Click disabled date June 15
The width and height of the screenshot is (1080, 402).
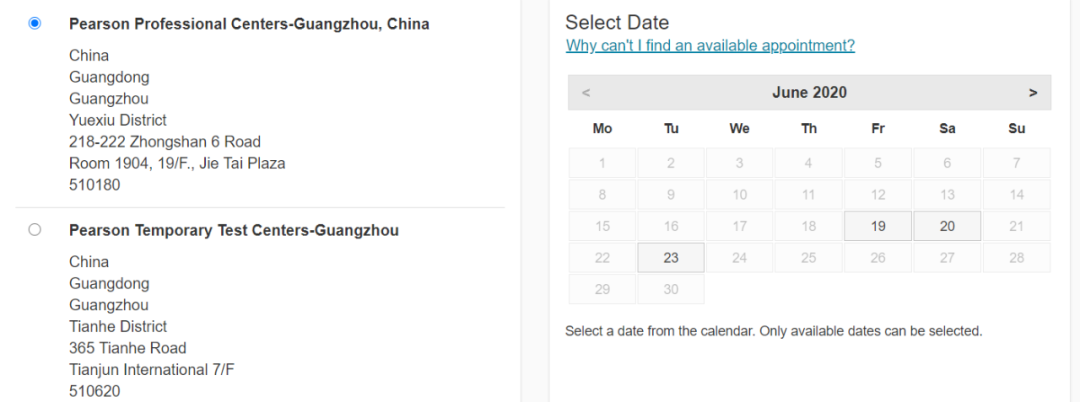(x=602, y=227)
